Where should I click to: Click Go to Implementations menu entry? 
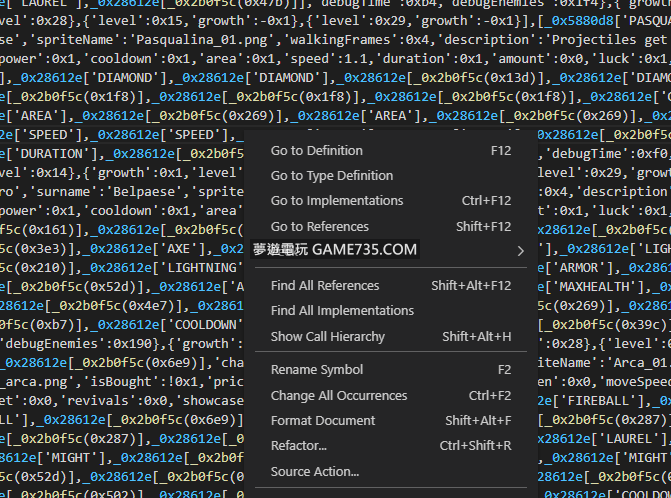pos(336,201)
